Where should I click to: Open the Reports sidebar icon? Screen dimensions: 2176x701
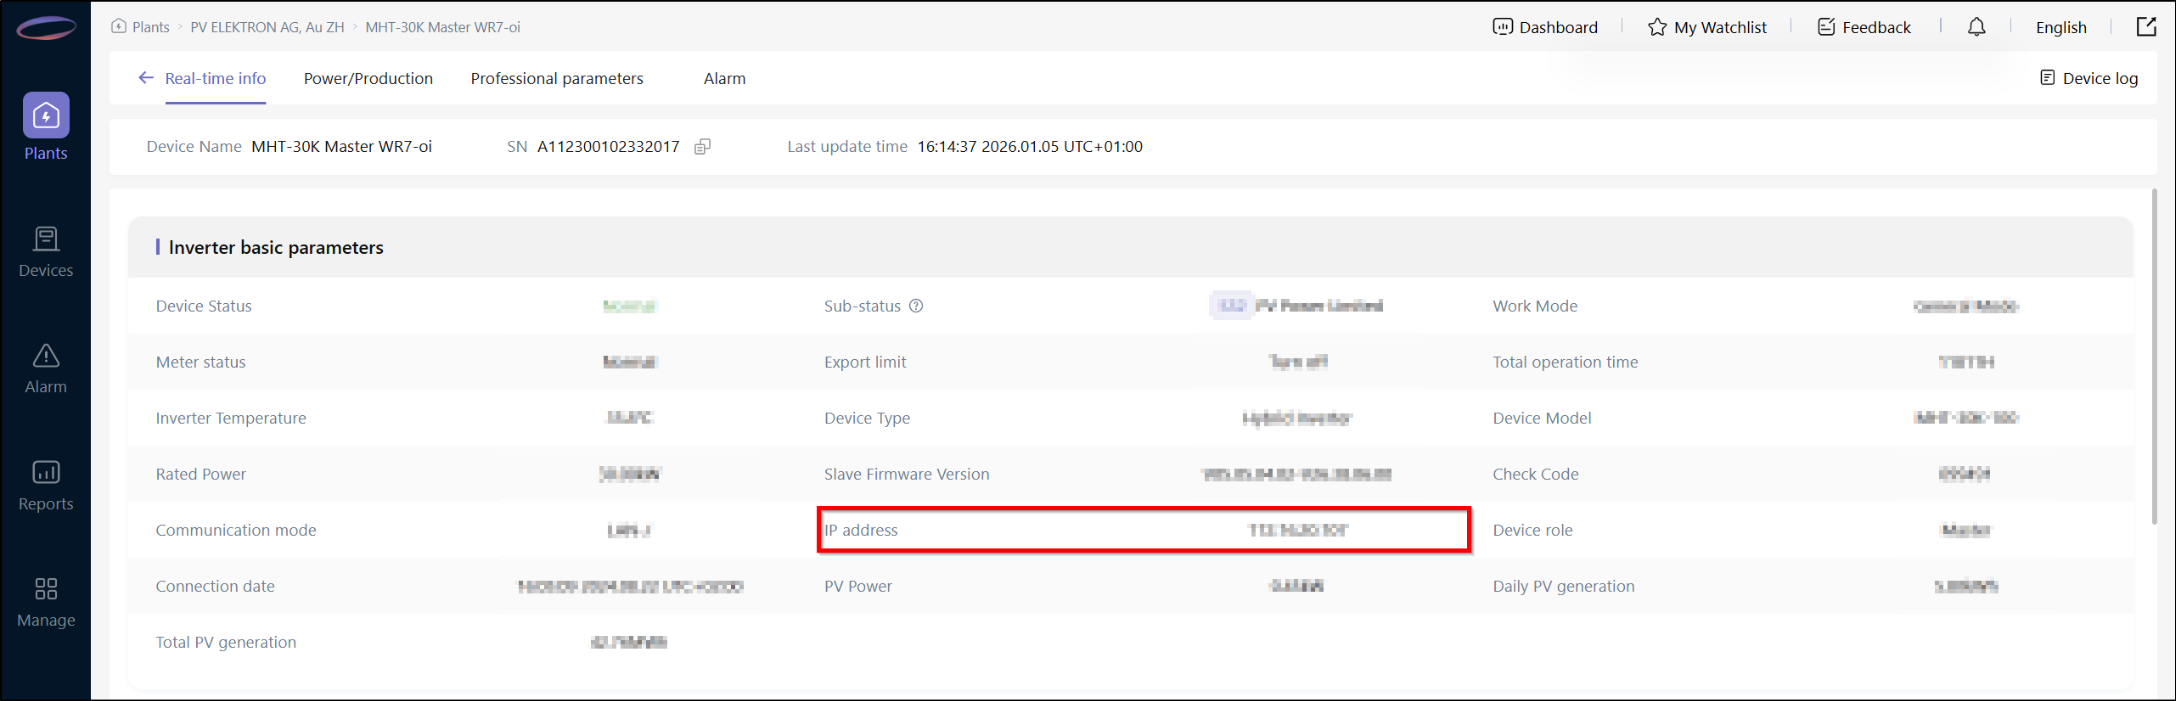click(x=46, y=473)
